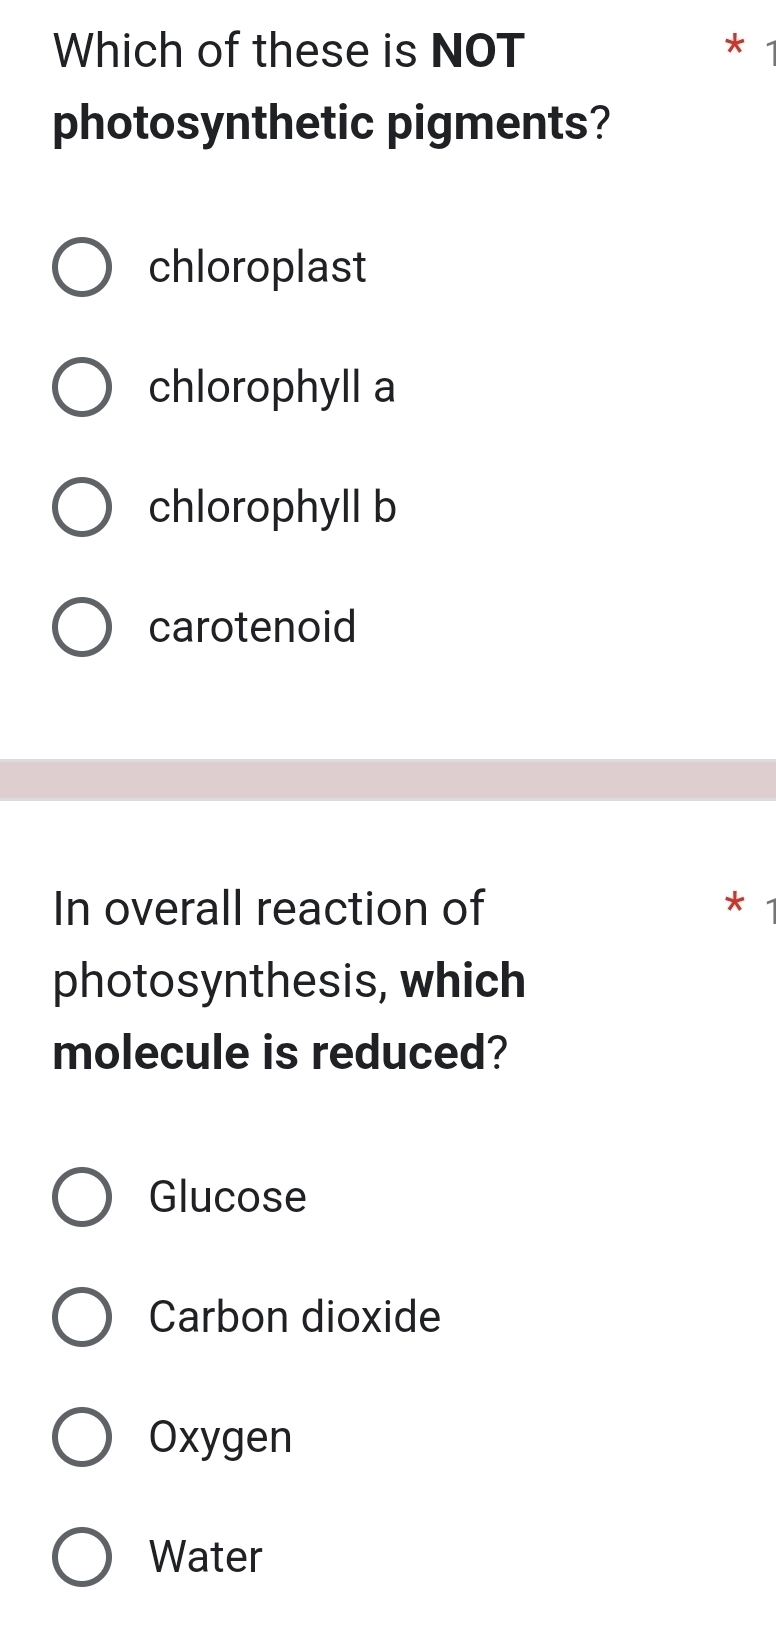Image resolution: width=776 pixels, height=1648 pixels.
Task: Select the chloroplast radio option
Action: pyautogui.click(x=82, y=267)
